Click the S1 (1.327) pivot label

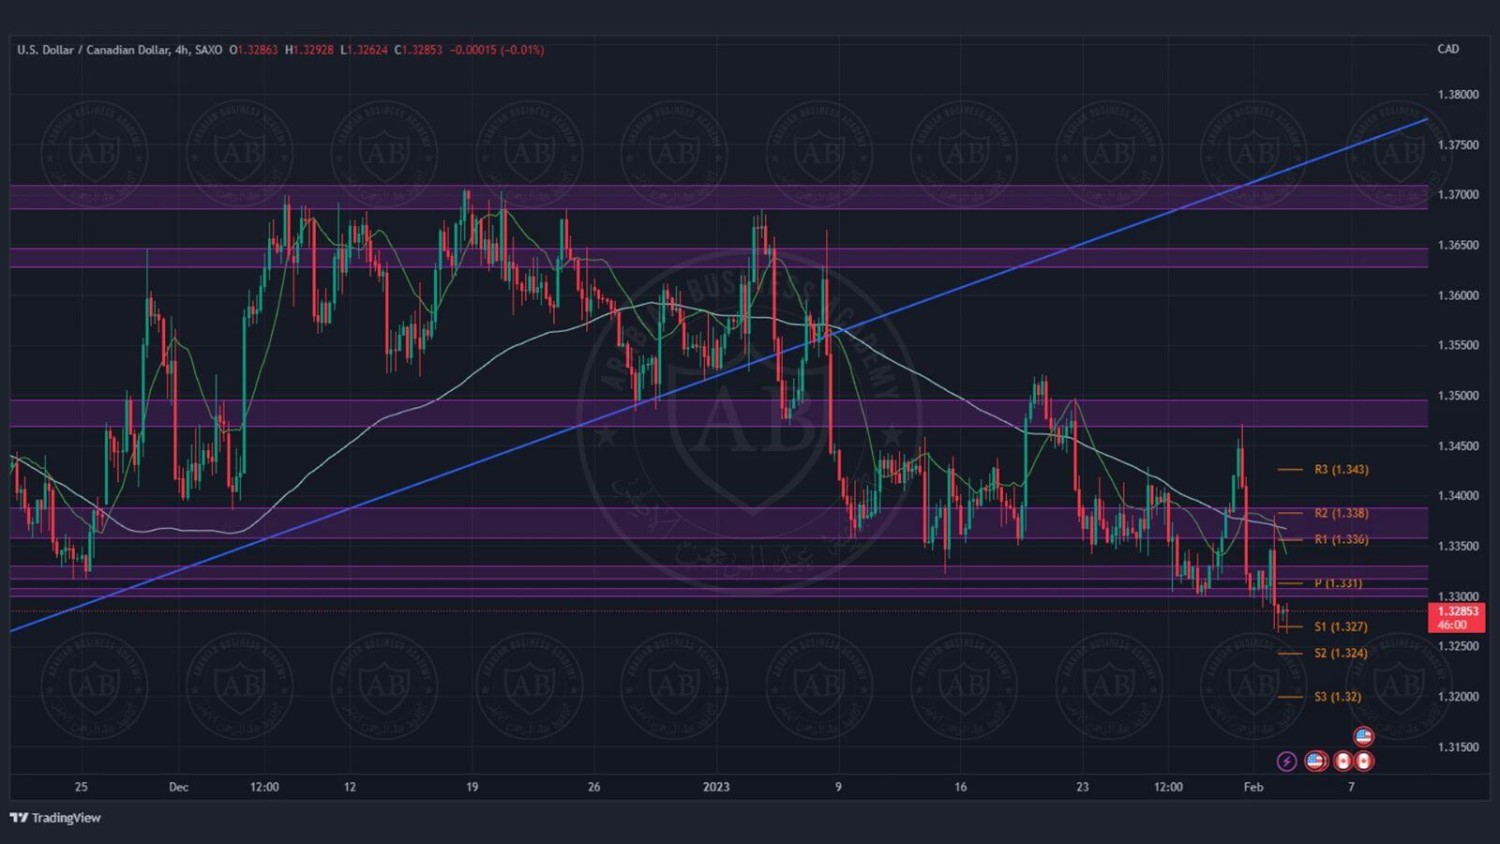1340,627
